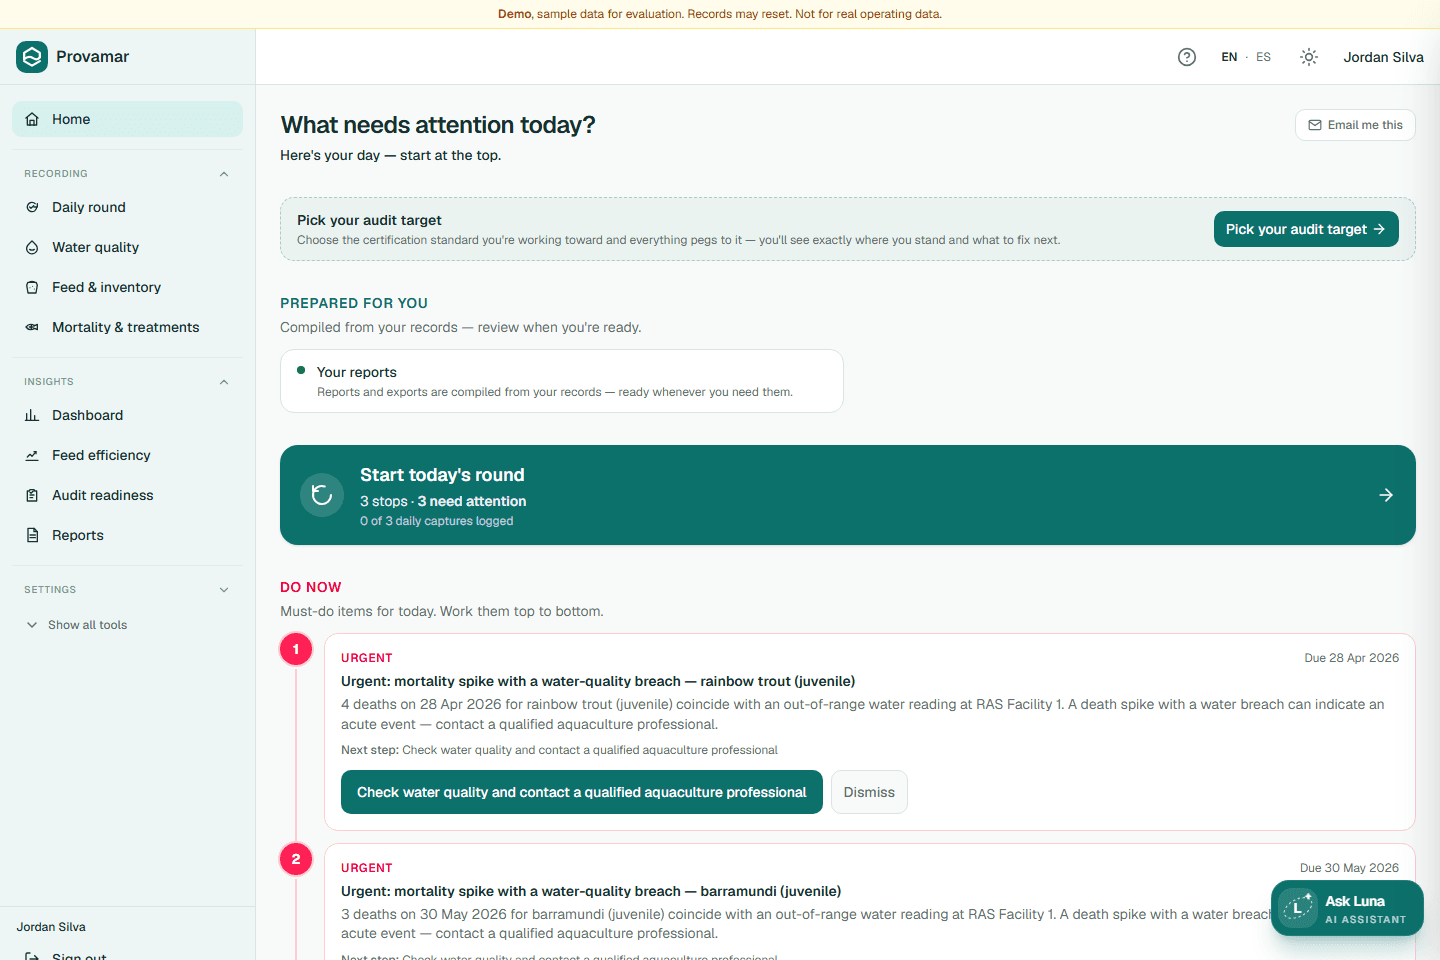Screen dimensions: 1440x960
Task: Click Jordan Silva user name in header
Action: pos(1383,57)
